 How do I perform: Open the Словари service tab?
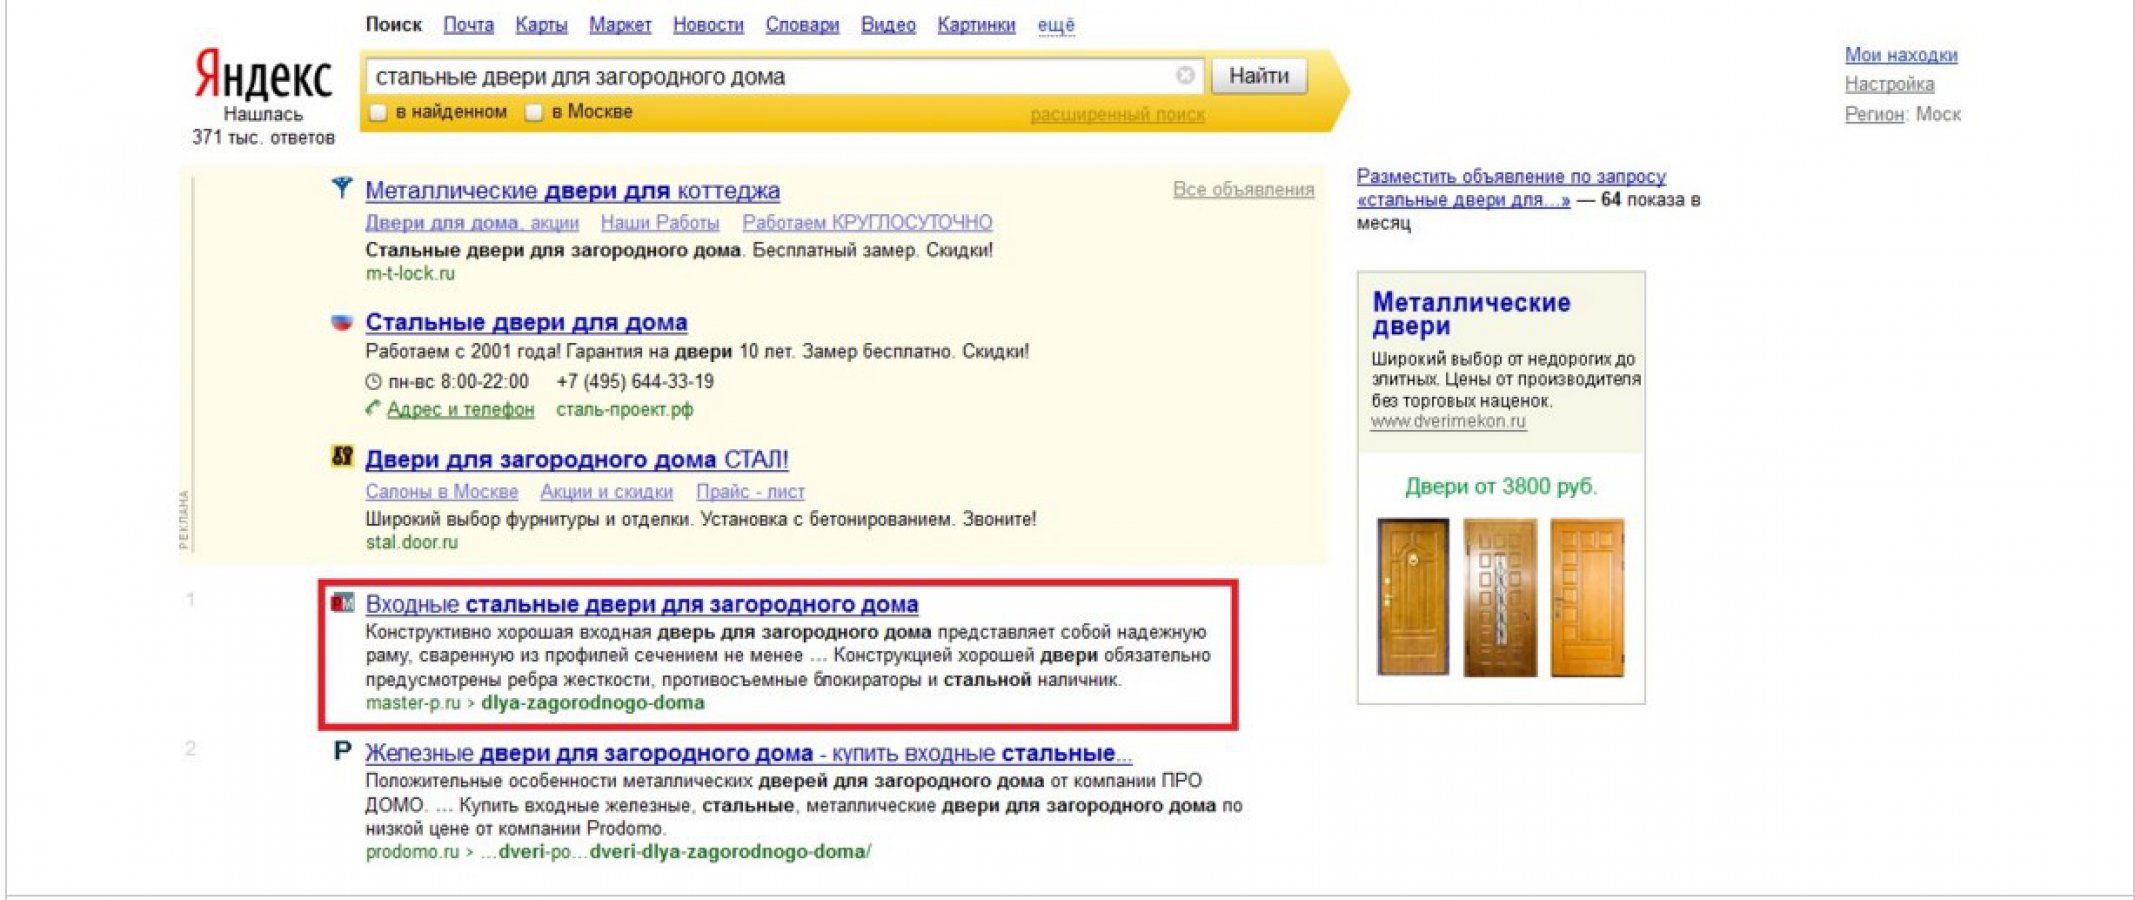tap(802, 25)
